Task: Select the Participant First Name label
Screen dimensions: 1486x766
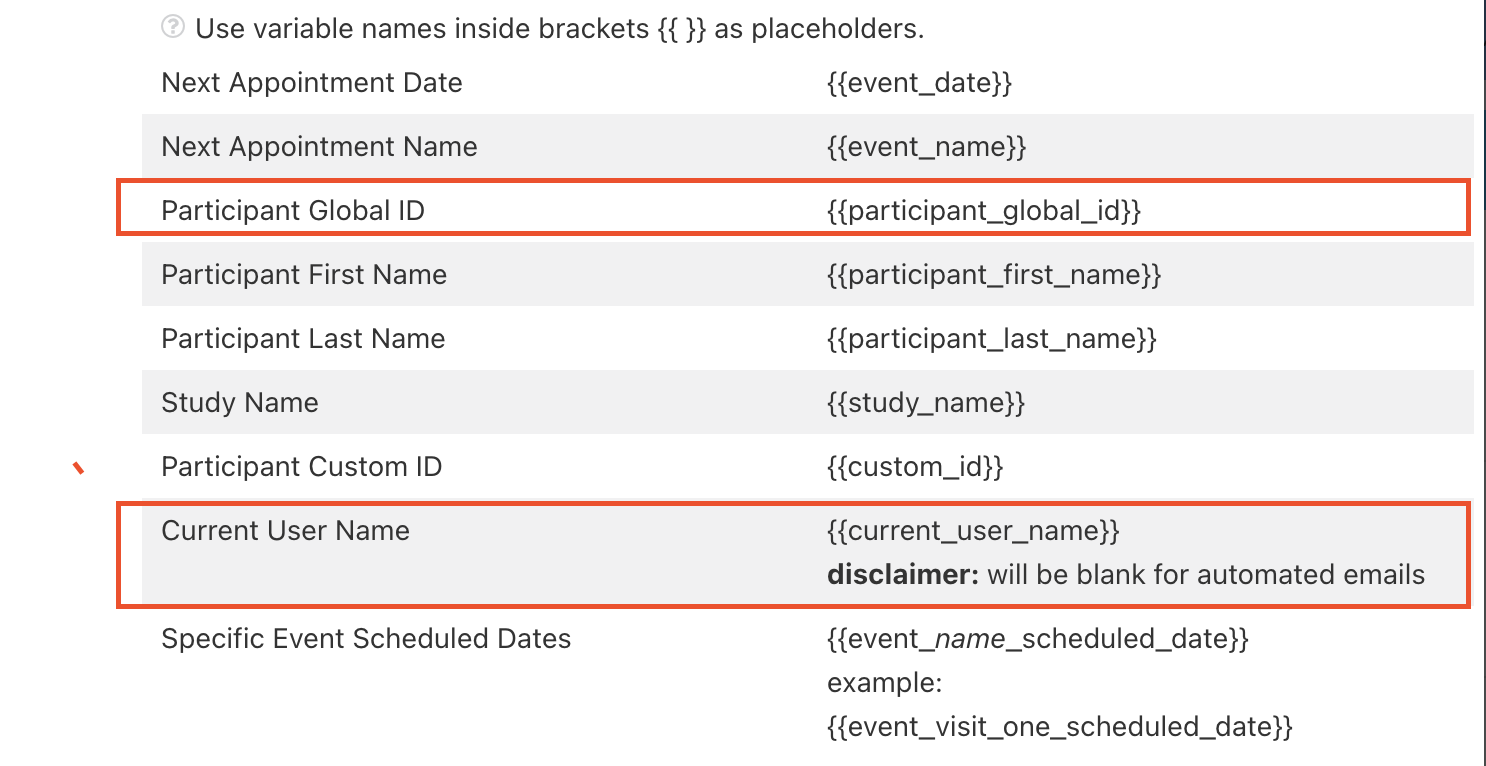Action: (303, 275)
